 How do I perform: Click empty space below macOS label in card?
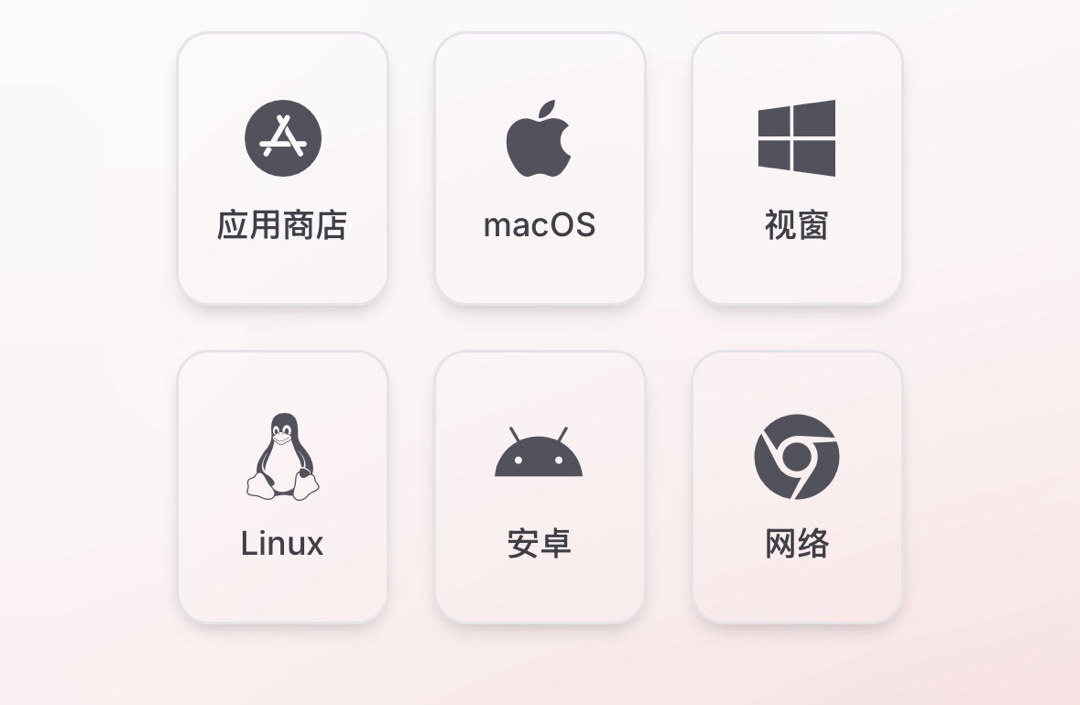(x=539, y=272)
